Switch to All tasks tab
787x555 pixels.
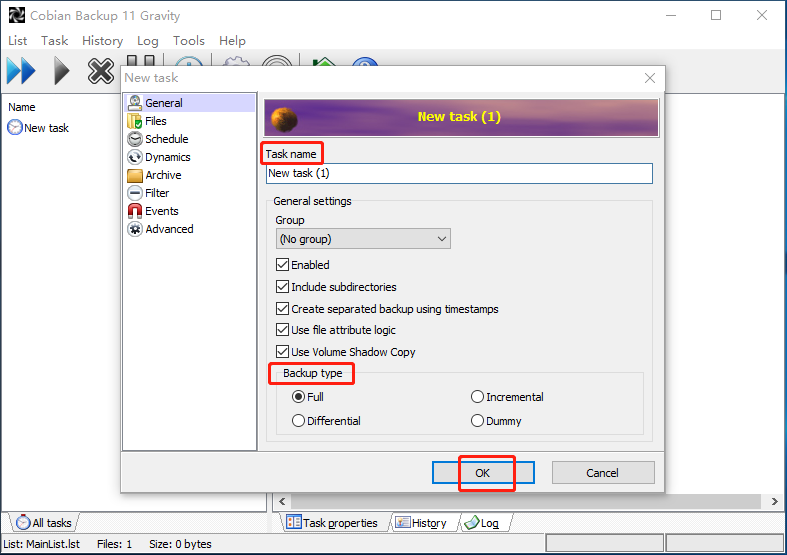pyautogui.click(x=44, y=523)
